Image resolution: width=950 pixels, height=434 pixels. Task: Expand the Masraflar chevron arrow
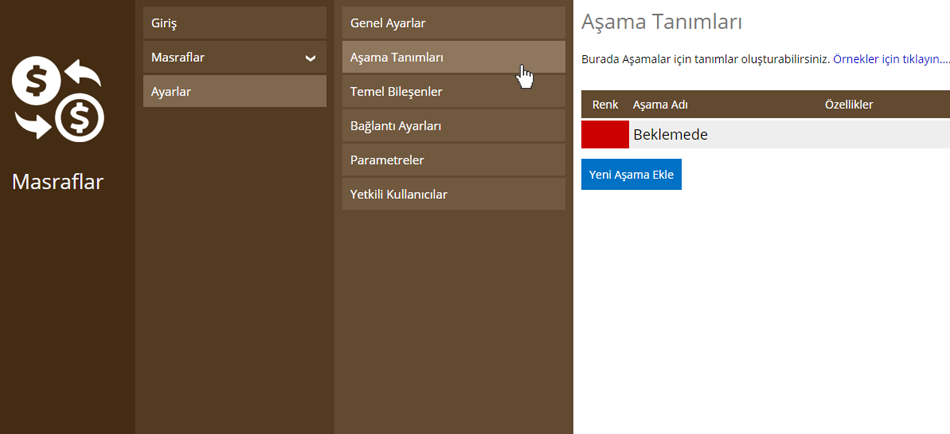click(x=310, y=58)
